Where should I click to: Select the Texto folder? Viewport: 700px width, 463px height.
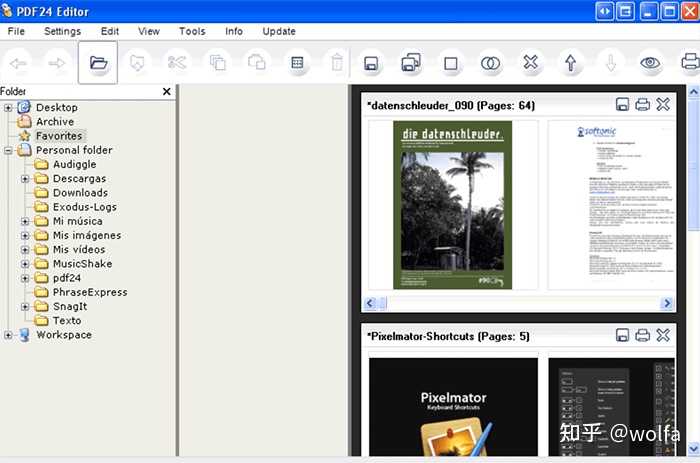point(67,321)
